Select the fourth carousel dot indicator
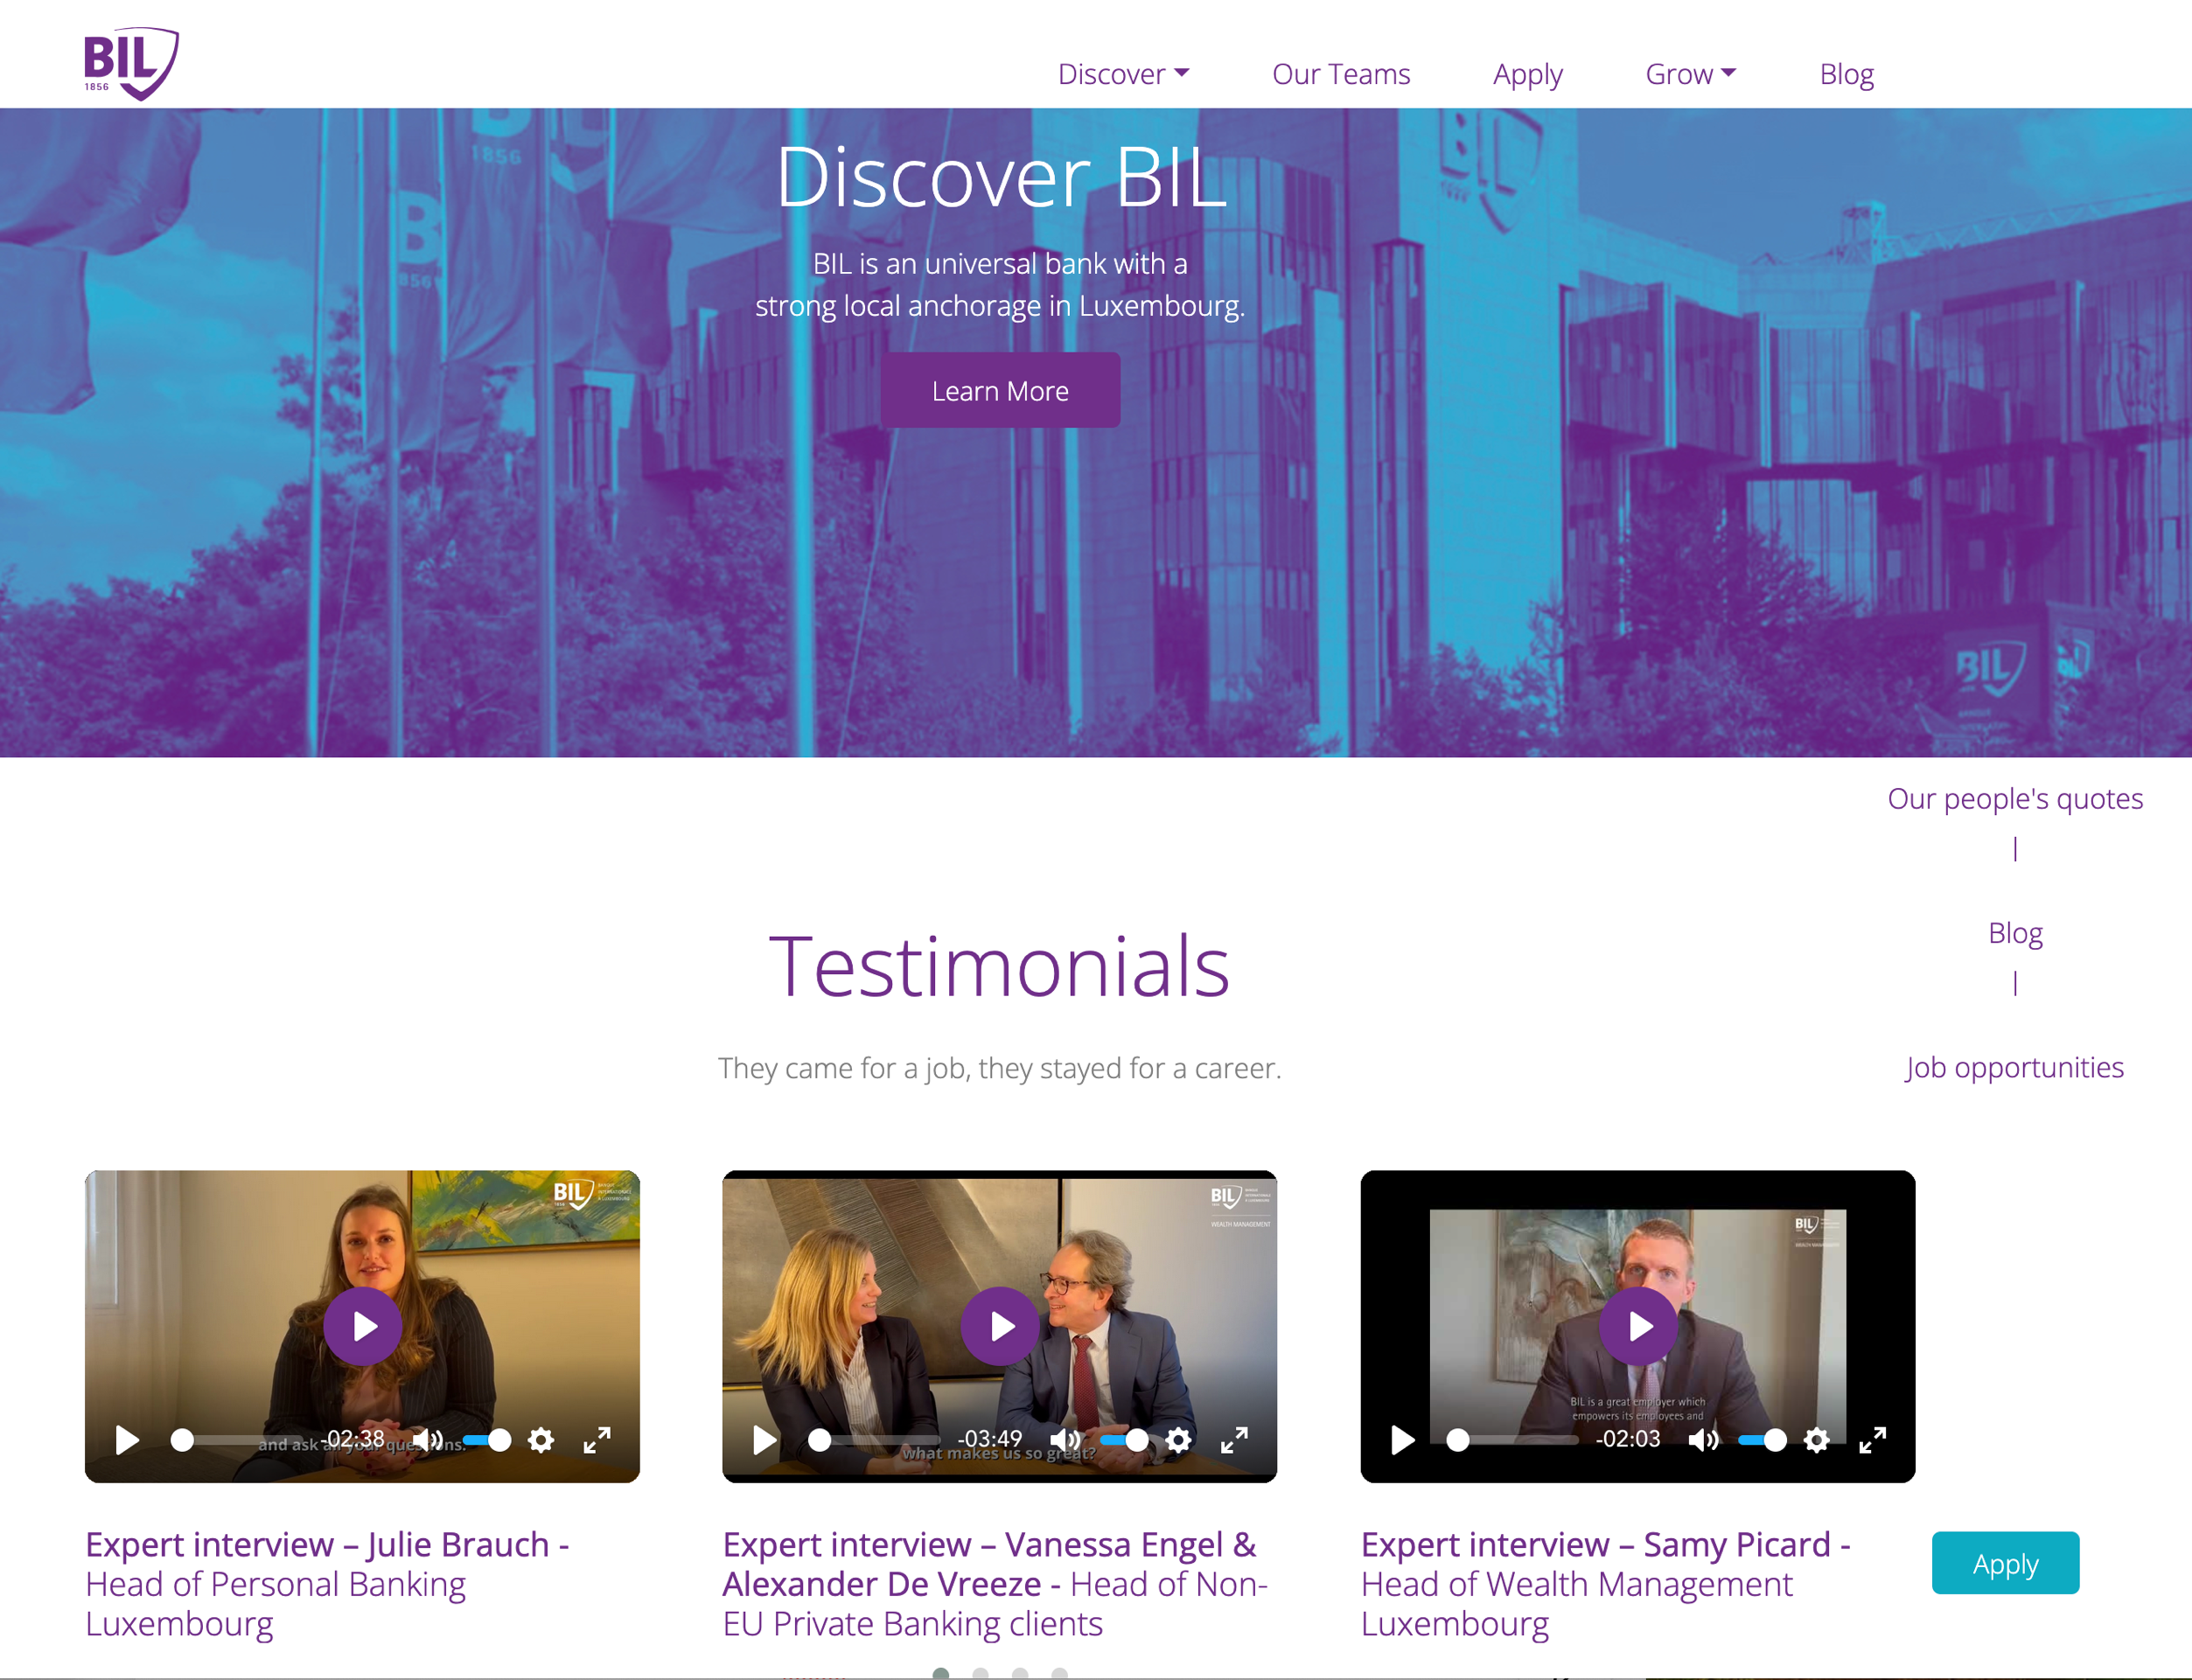 click(1060, 1672)
